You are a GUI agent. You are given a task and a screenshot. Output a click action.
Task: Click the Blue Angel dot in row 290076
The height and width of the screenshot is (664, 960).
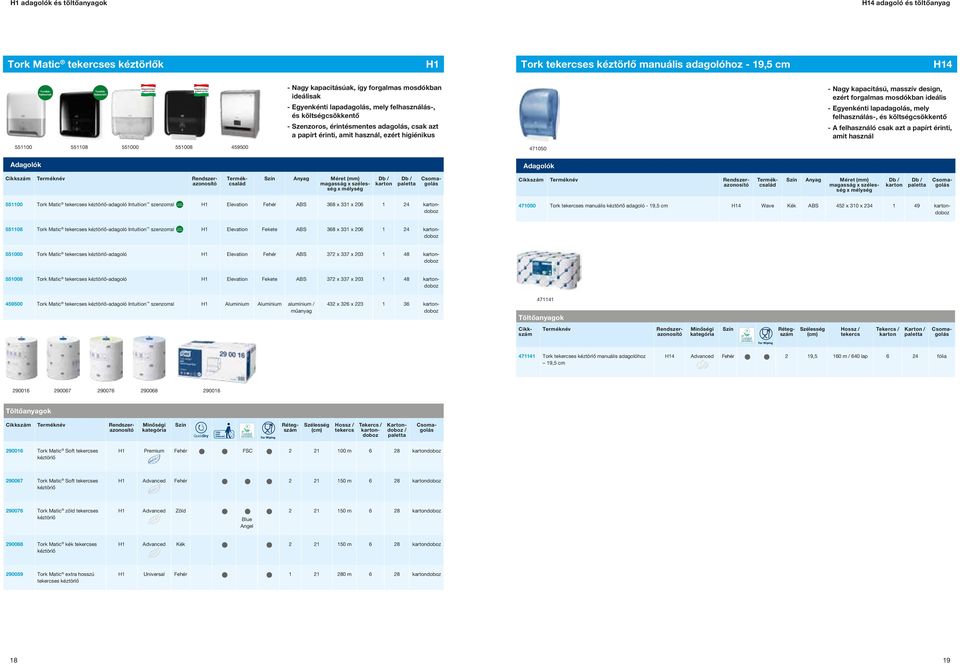tap(247, 512)
